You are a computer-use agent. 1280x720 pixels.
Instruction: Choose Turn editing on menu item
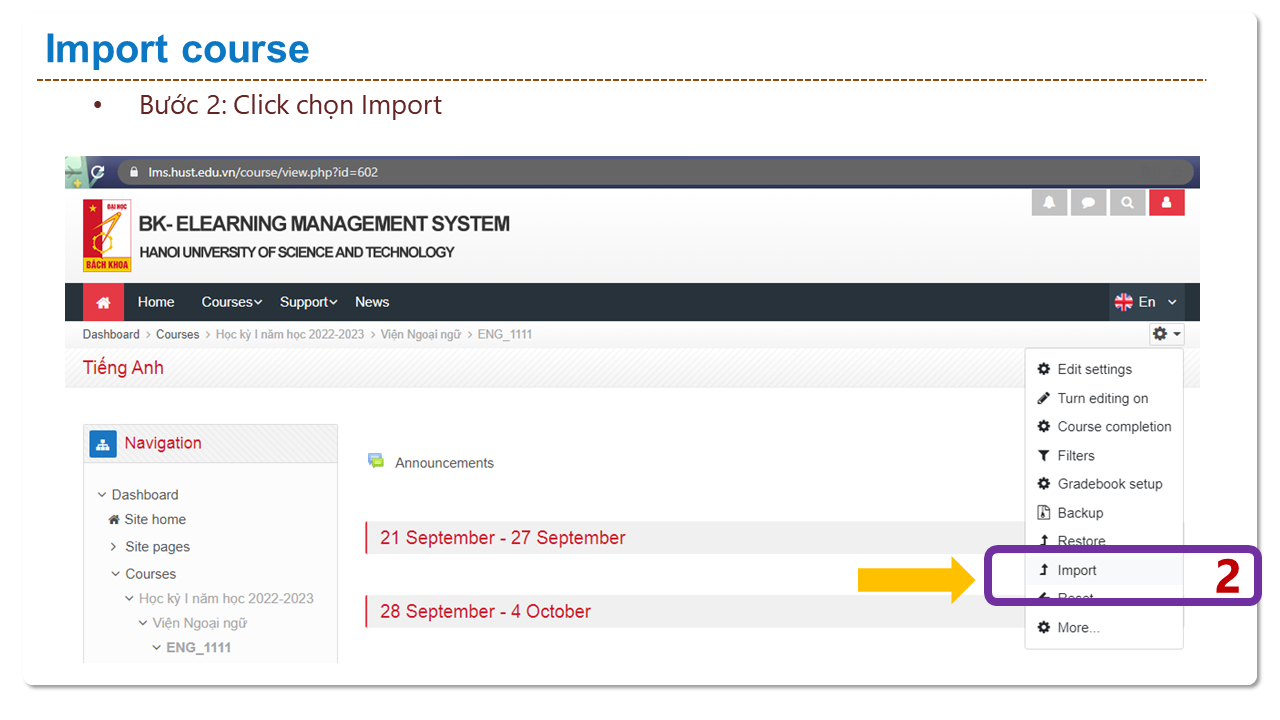point(1102,398)
